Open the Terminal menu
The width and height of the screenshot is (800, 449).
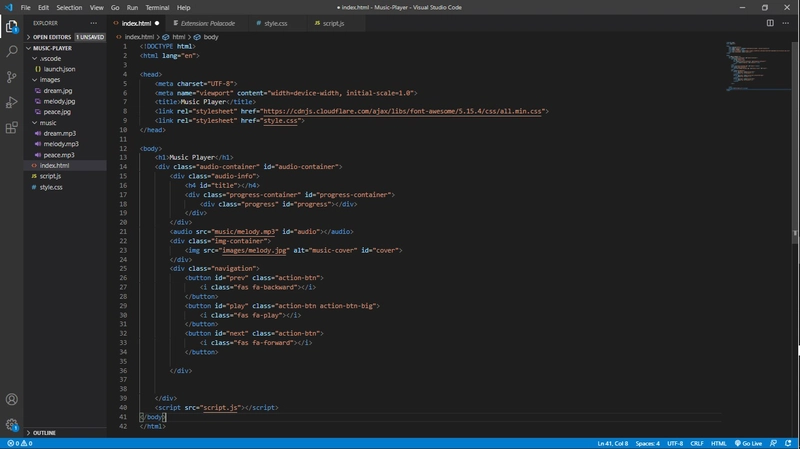pyautogui.click(x=155, y=7)
